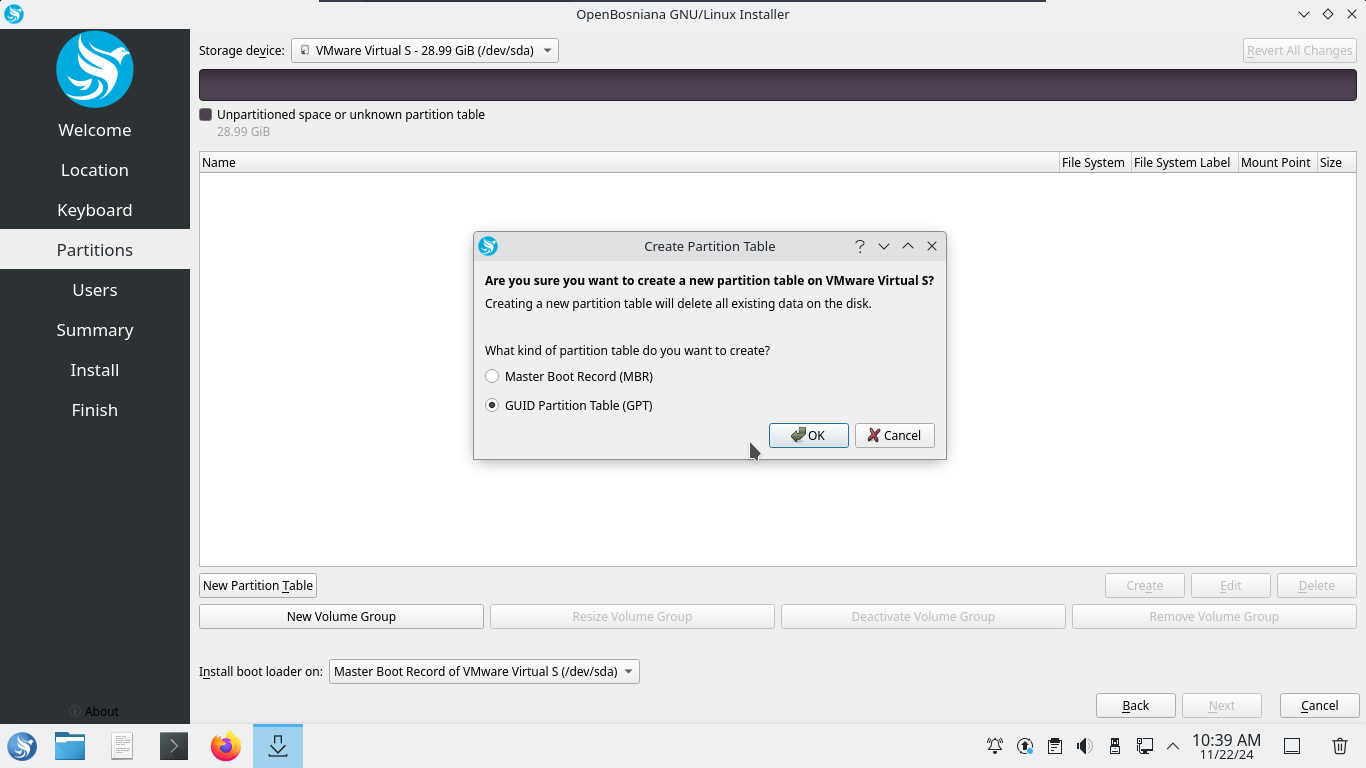1366x768 pixels.
Task: Sort by File System Label column header
Action: [x=1183, y=162]
